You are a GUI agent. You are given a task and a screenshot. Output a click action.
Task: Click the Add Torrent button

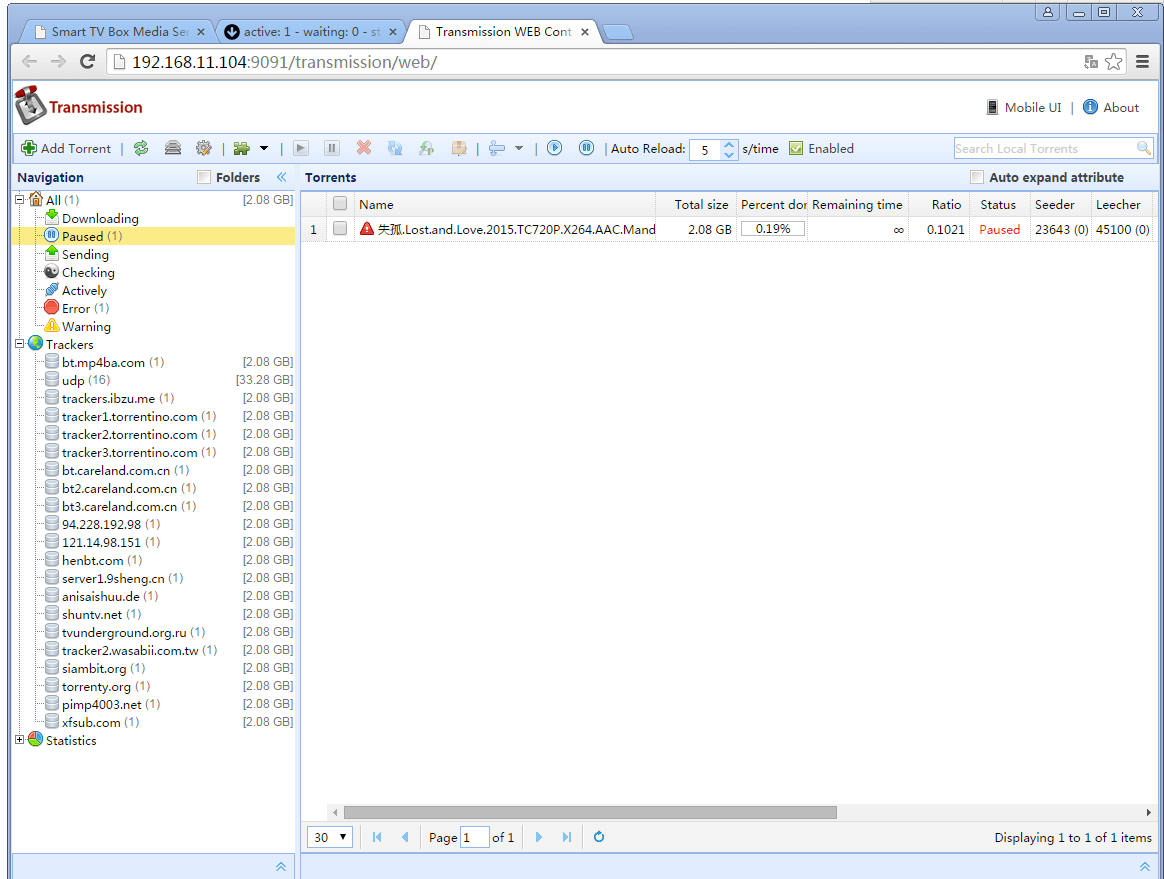[66, 148]
